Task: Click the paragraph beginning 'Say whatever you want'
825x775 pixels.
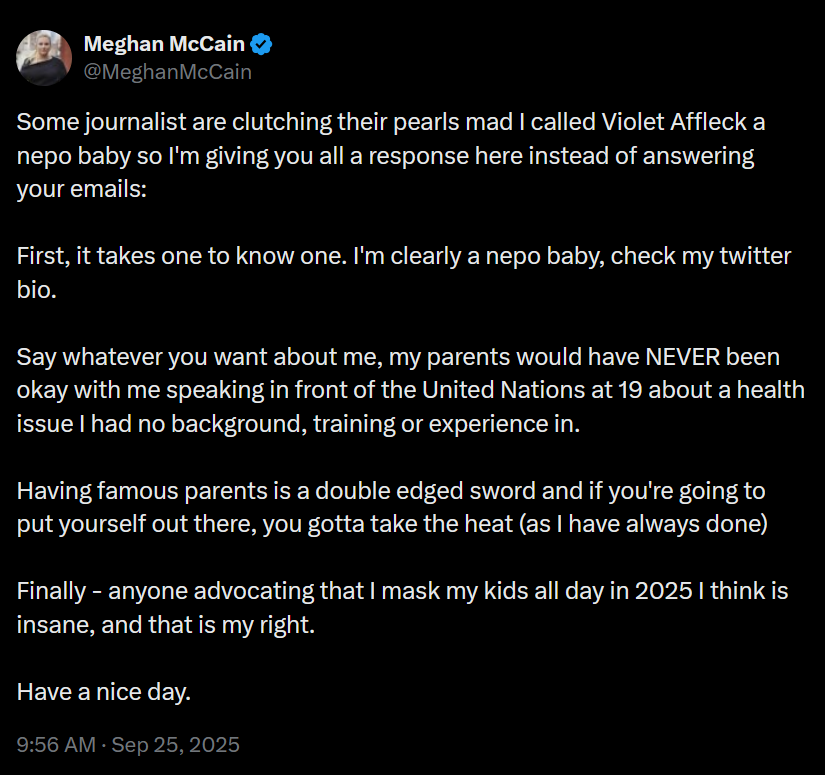Action: (410, 390)
